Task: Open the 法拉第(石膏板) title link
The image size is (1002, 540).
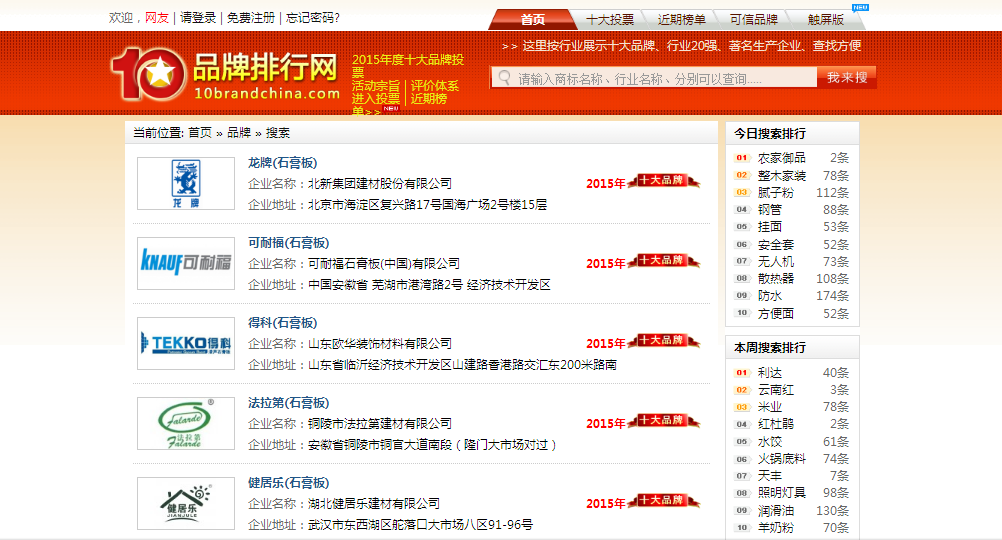Action: coord(288,403)
